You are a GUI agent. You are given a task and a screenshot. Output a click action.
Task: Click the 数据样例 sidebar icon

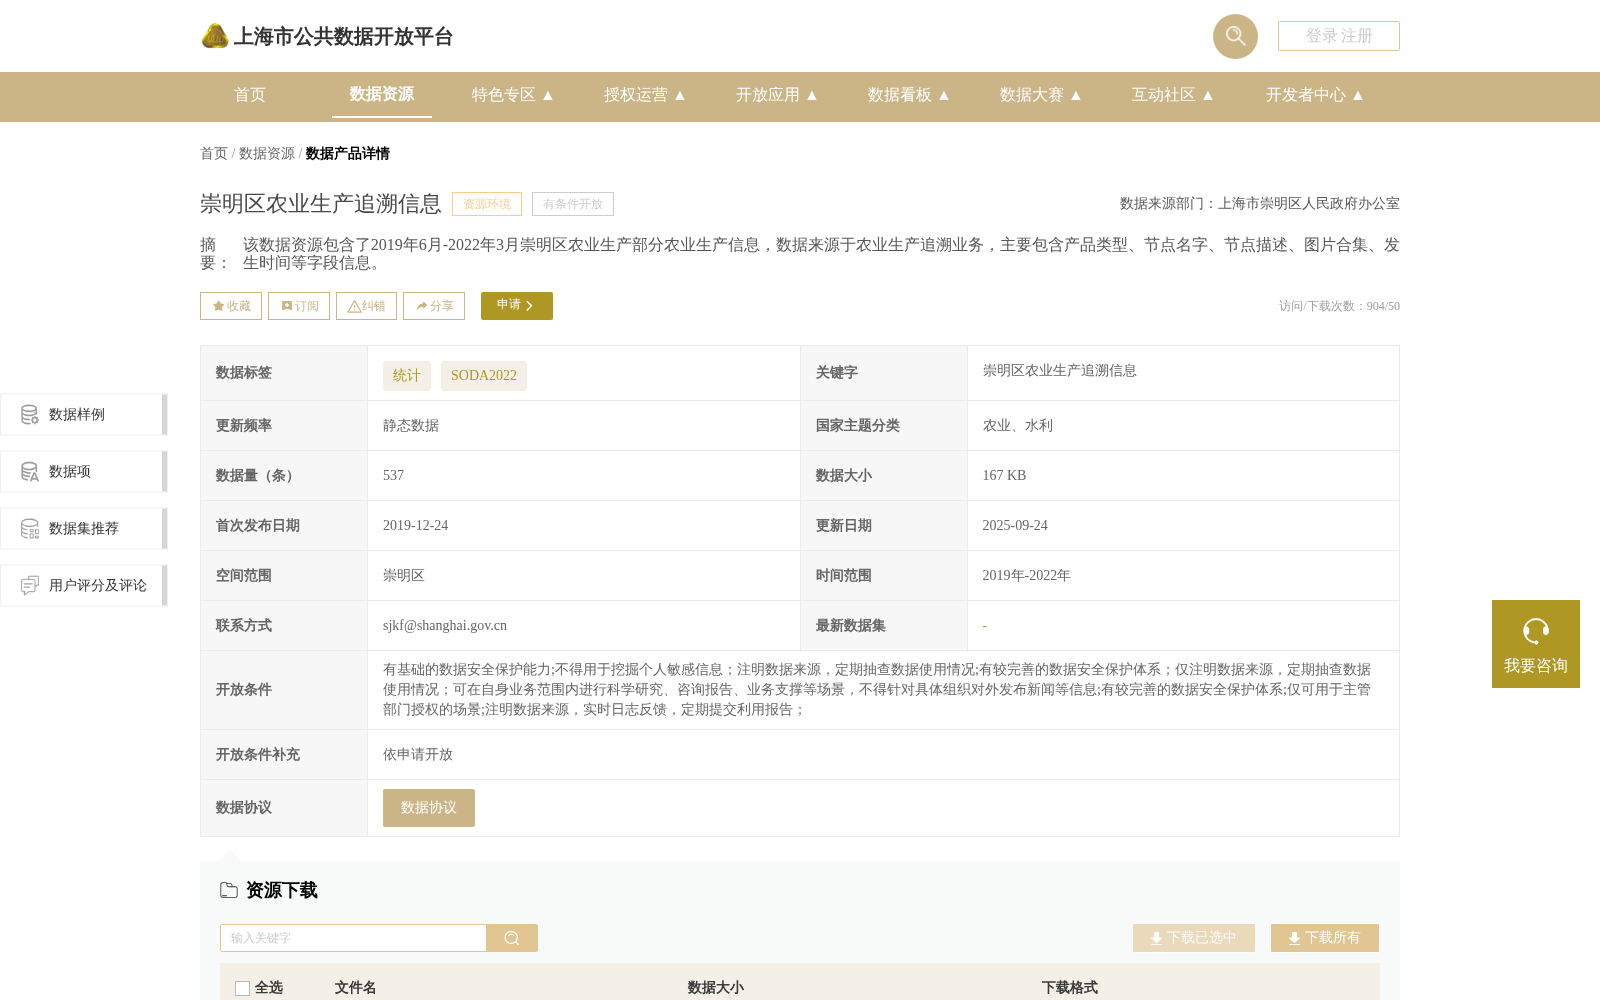[30, 414]
